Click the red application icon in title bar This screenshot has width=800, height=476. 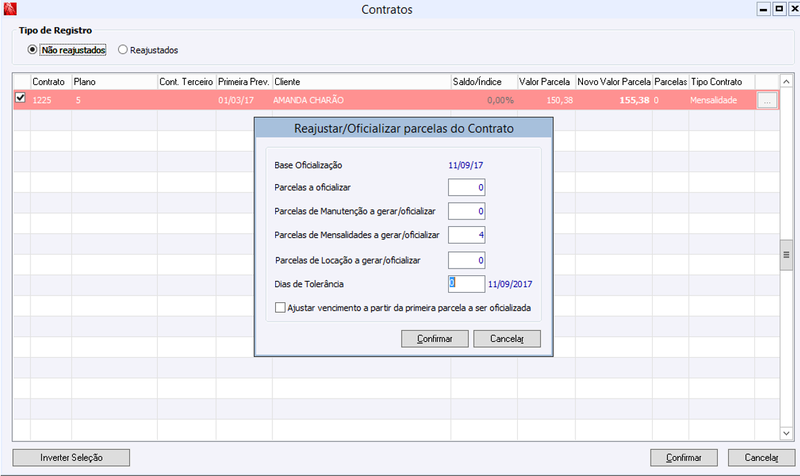click(x=10, y=9)
